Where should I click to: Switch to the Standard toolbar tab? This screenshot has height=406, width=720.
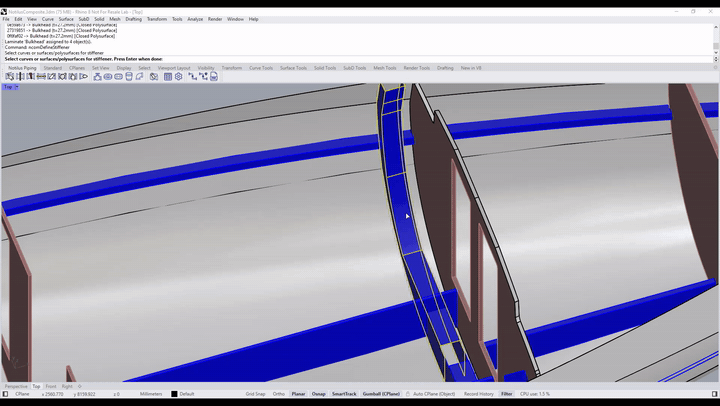pyautogui.click(x=53, y=68)
